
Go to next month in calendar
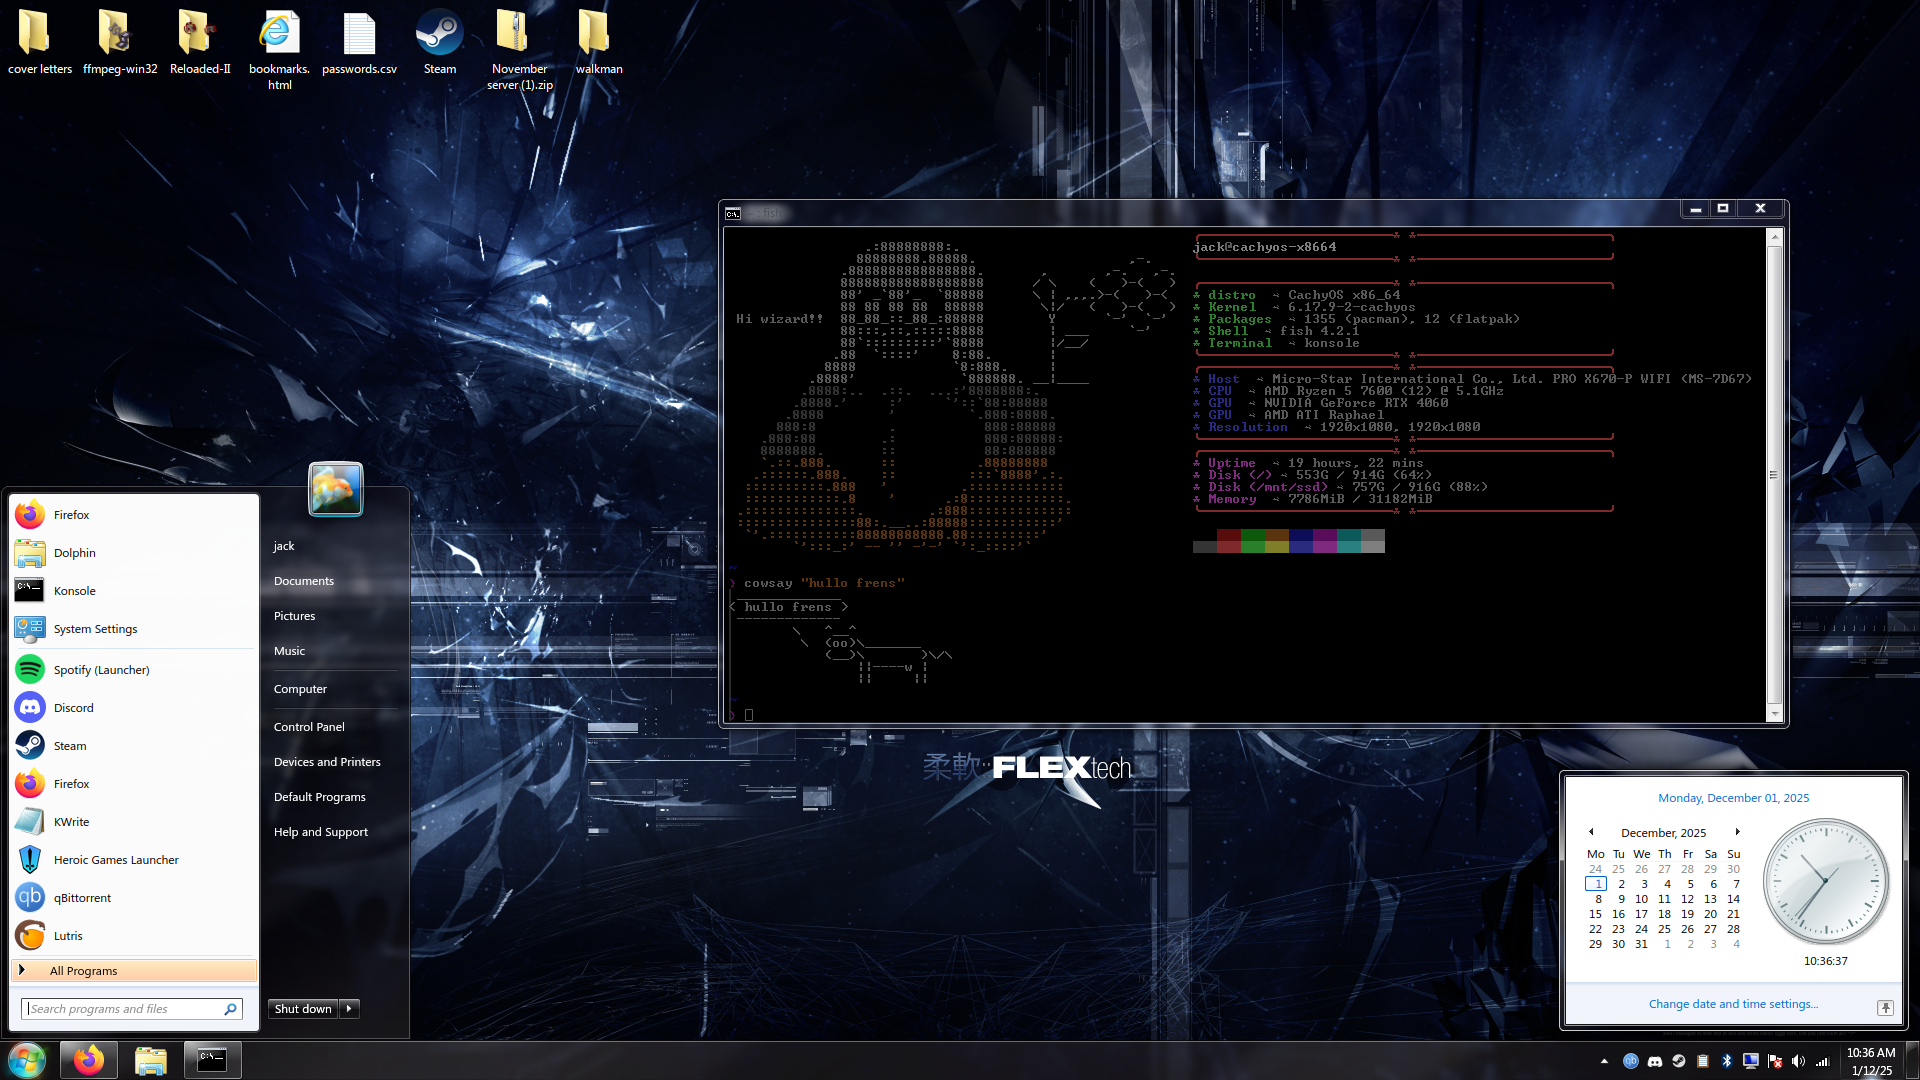point(1737,832)
